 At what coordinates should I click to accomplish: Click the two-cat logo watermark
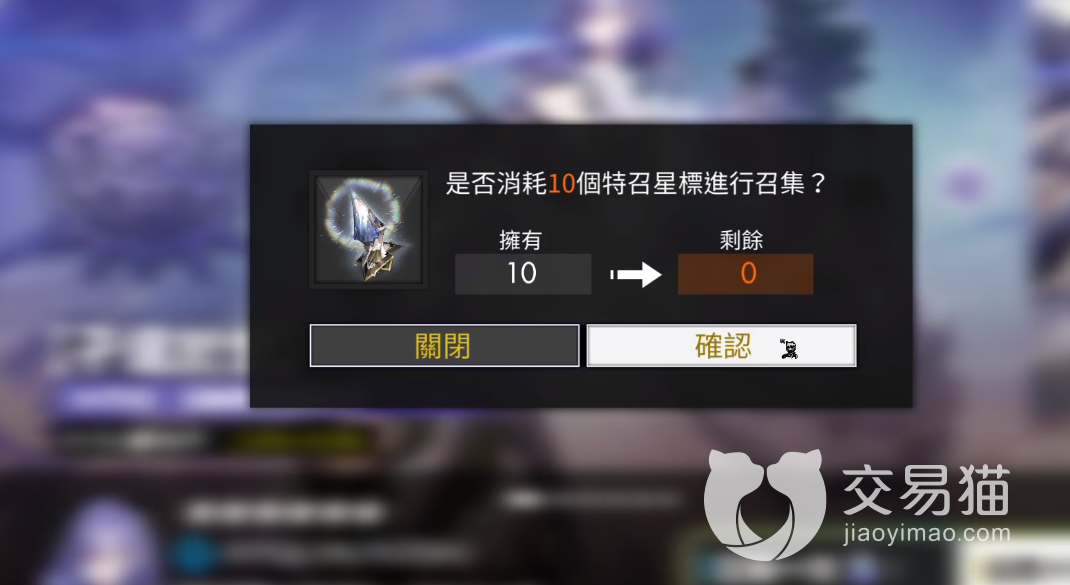765,503
